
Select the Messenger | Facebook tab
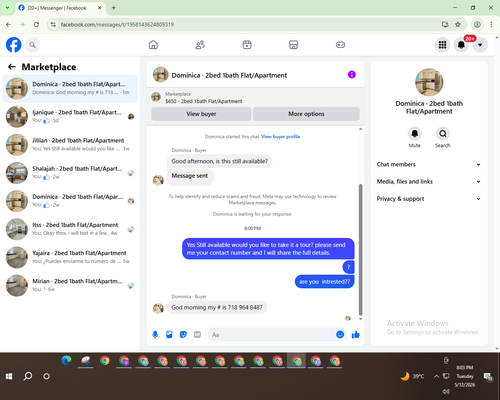click(x=60, y=8)
